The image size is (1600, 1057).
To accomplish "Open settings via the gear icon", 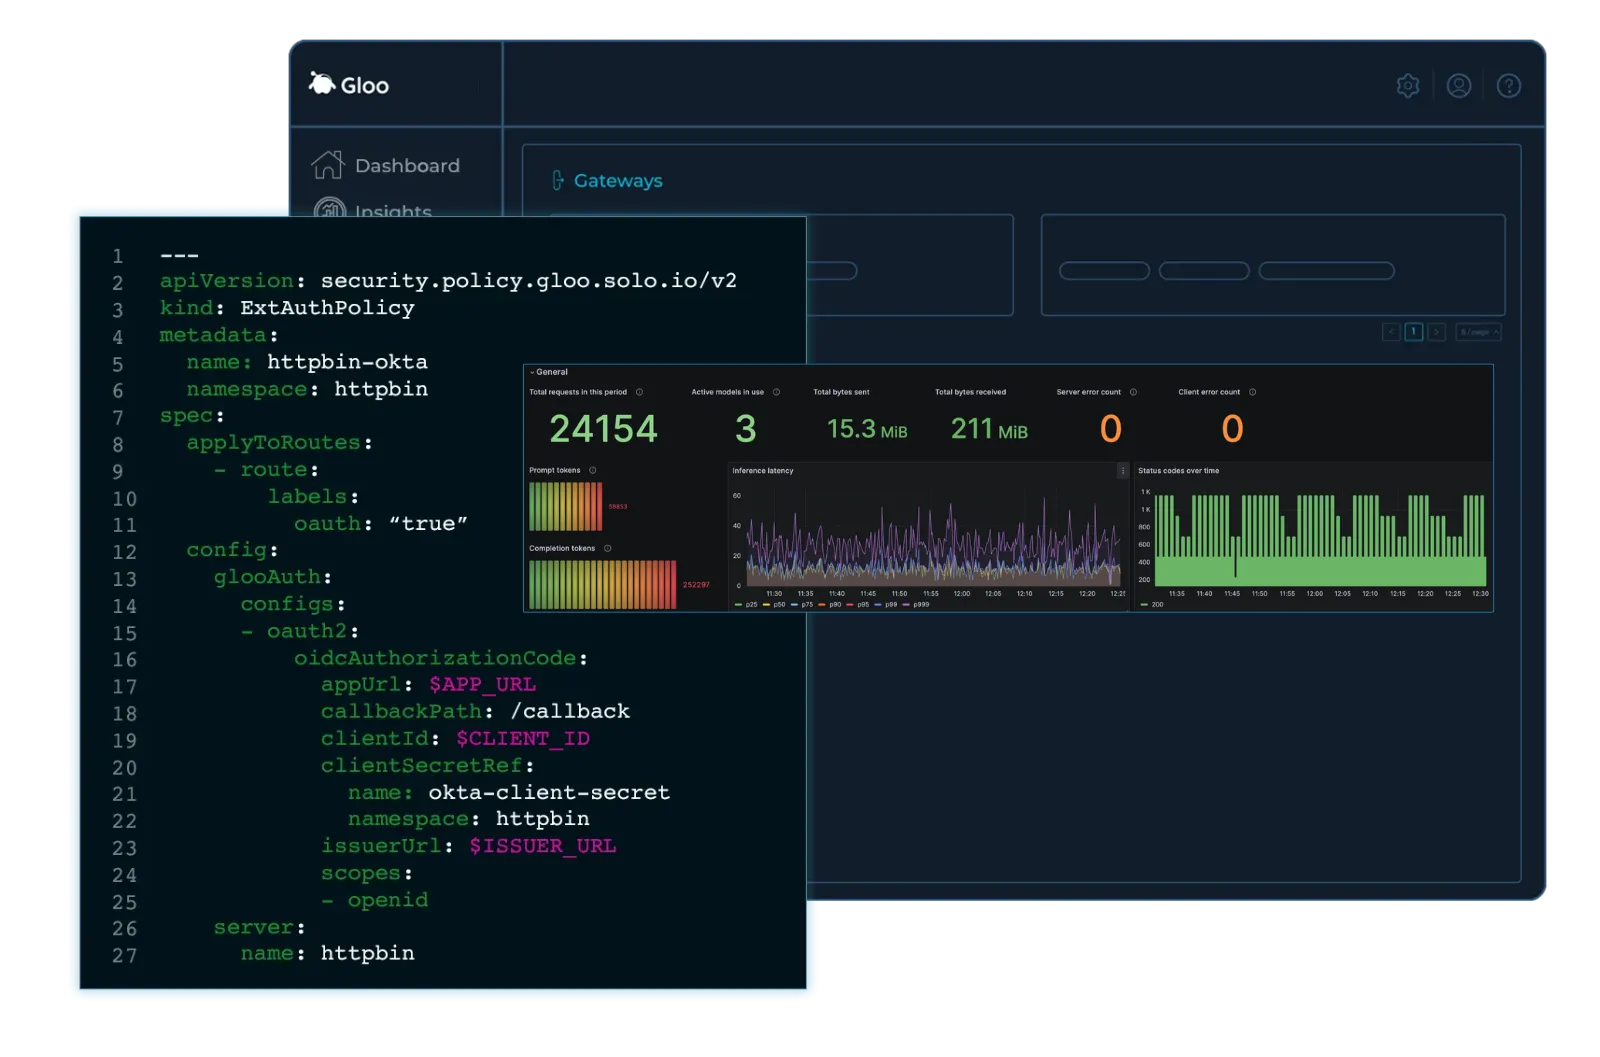I will 1408,86.
